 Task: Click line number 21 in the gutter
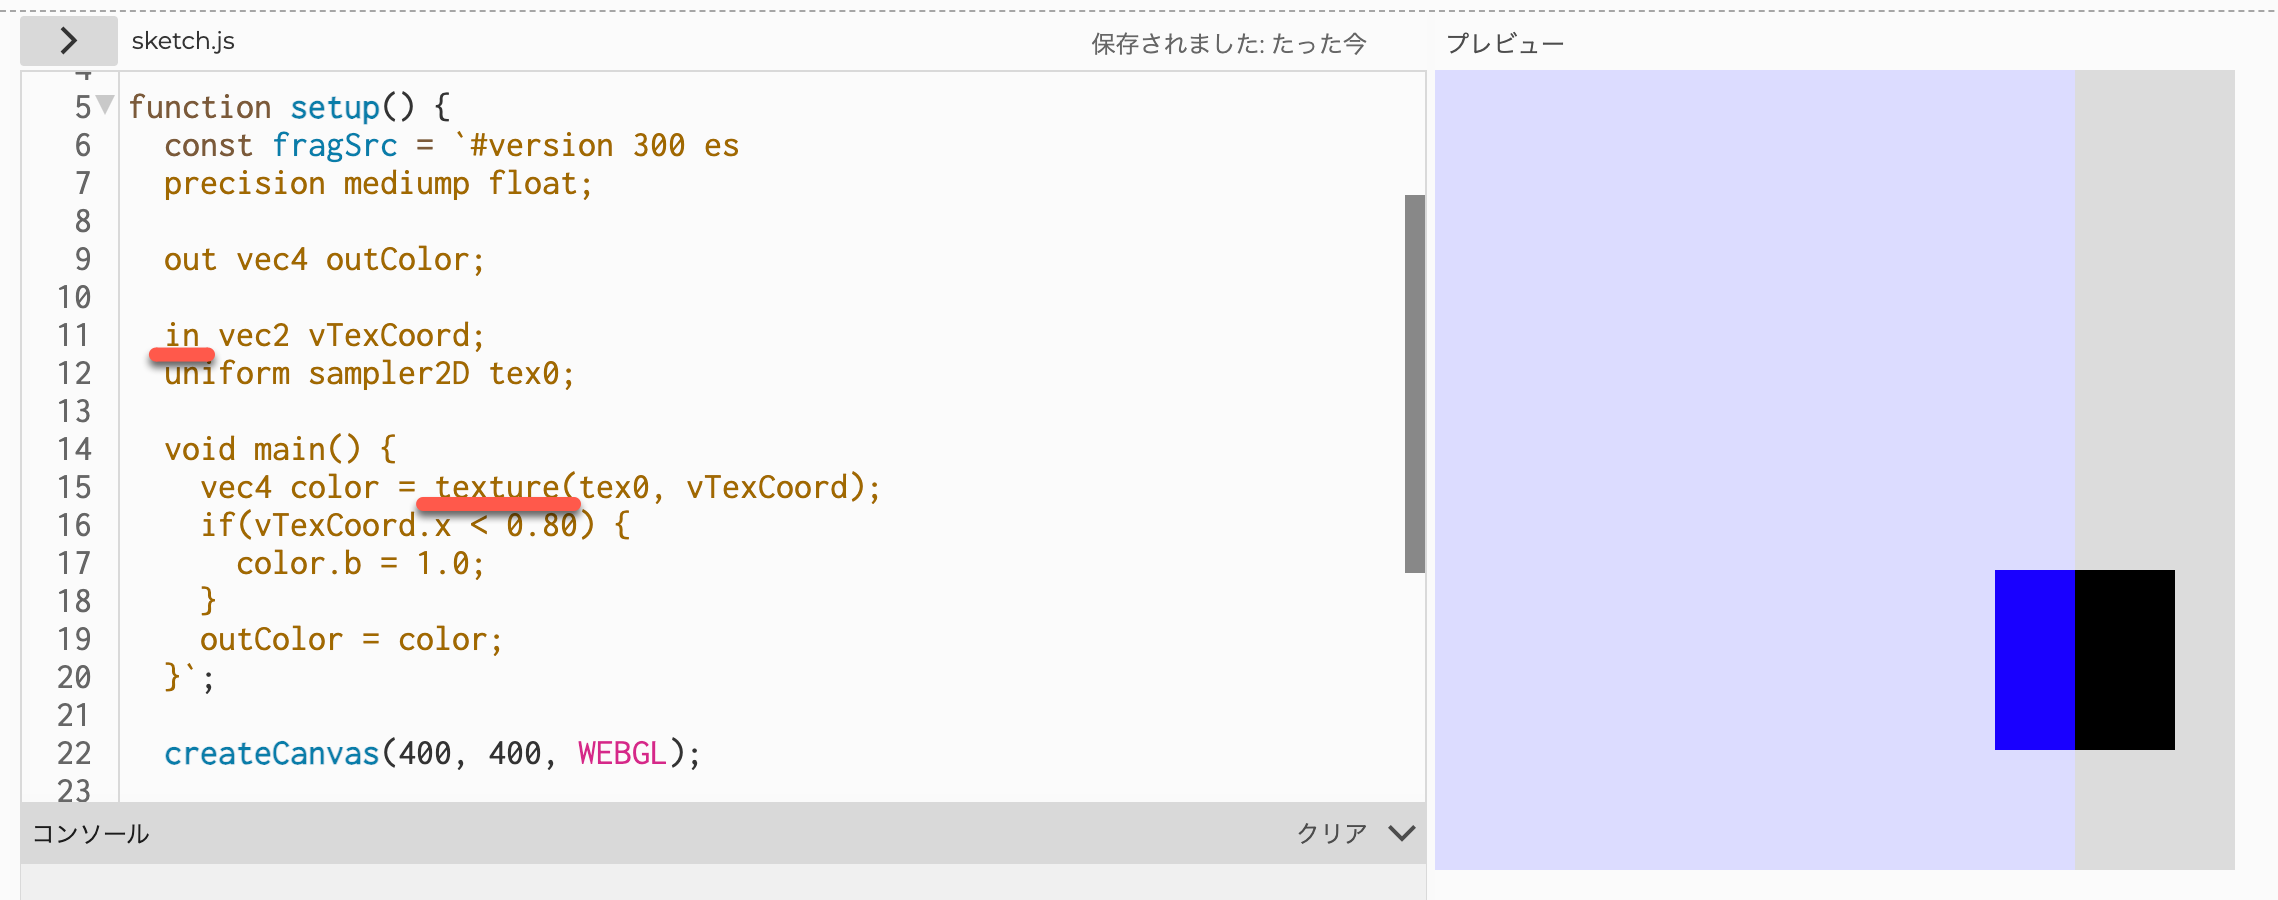(74, 716)
